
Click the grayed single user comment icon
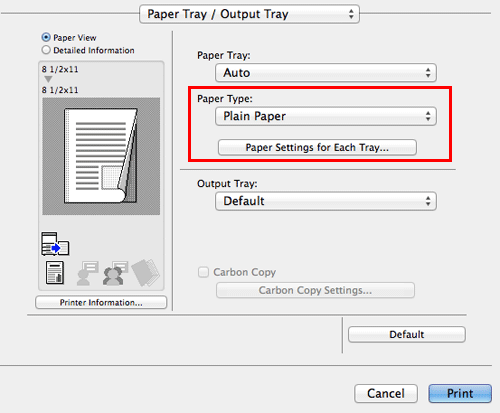click(x=87, y=273)
